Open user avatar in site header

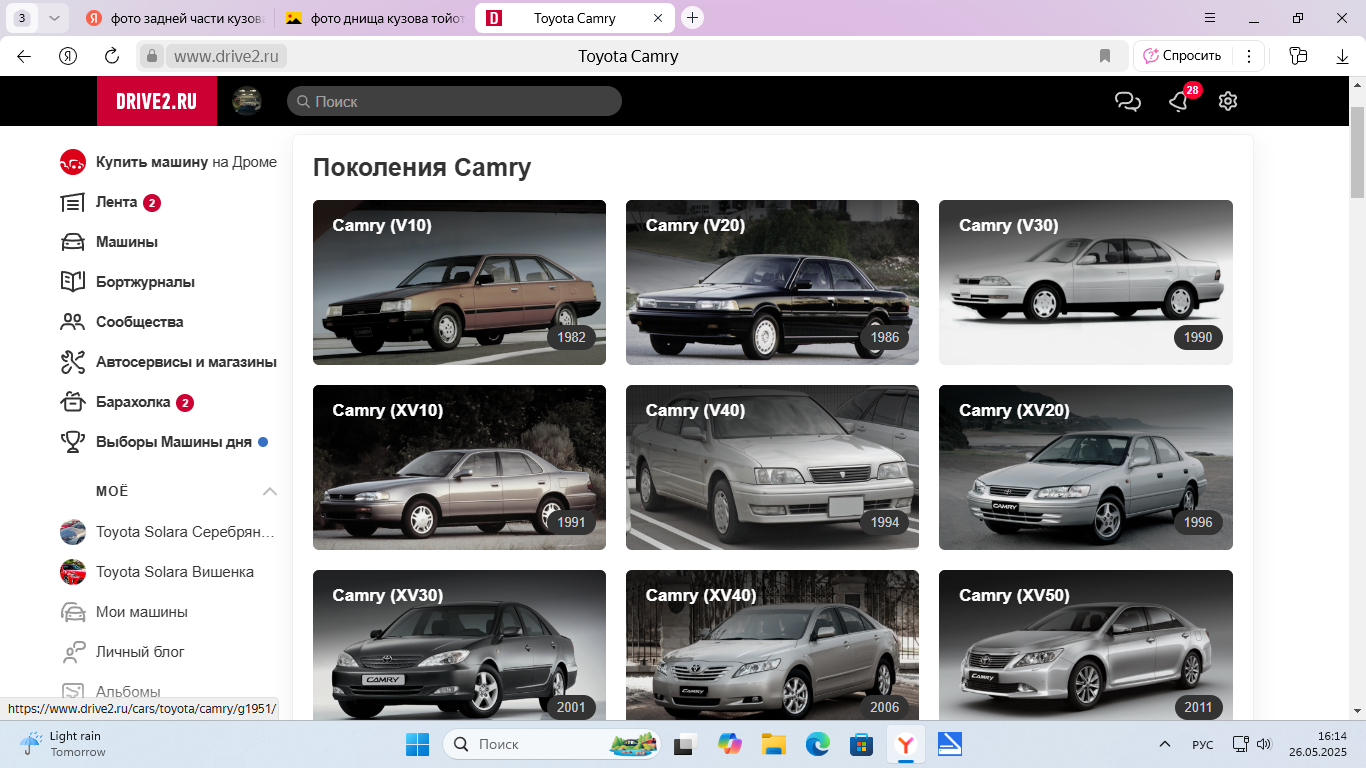(x=247, y=101)
